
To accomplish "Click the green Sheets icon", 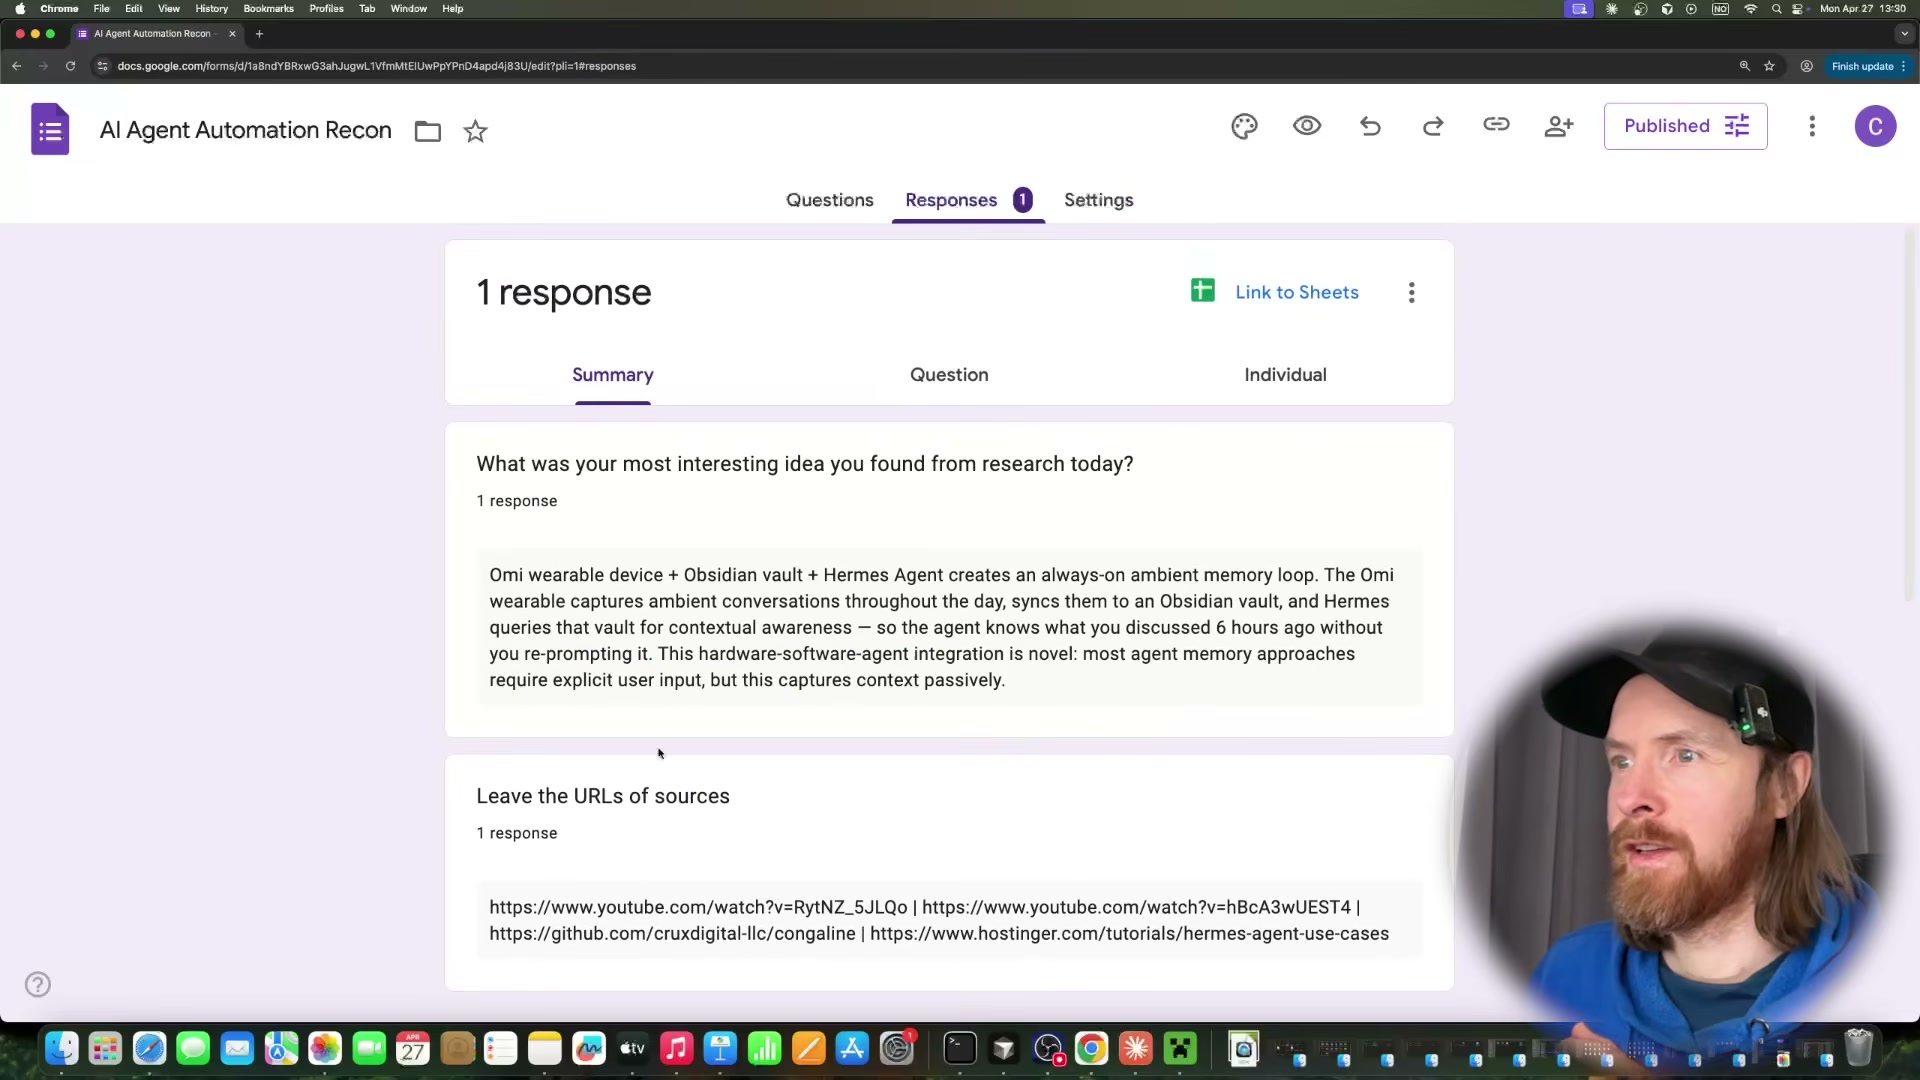I will tap(1202, 291).
